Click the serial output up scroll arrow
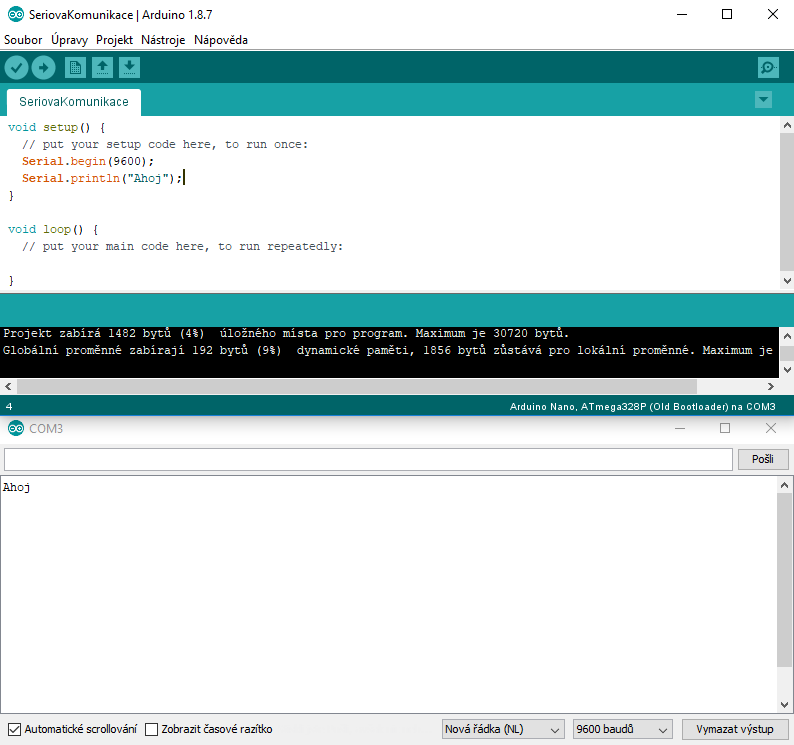This screenshot has height=745, width=794. (x=784, y=485)
